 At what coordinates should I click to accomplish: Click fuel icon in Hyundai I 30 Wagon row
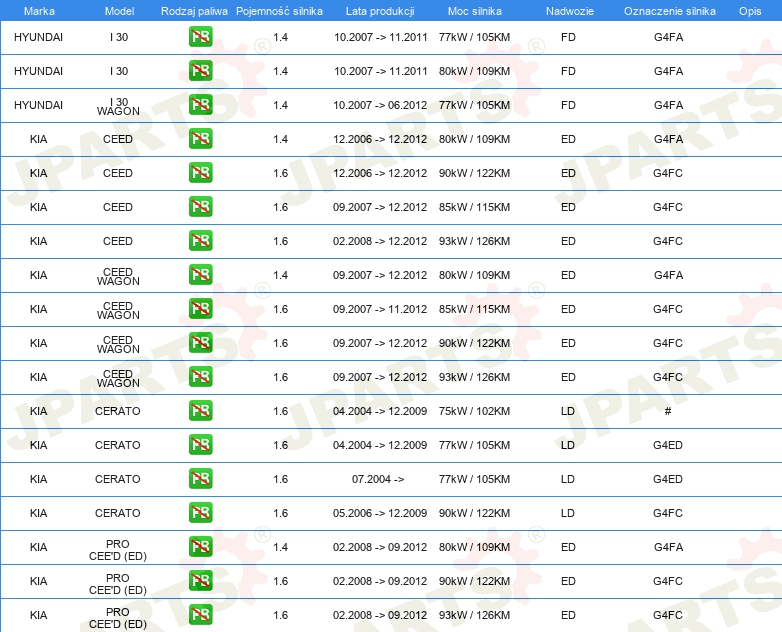click(x=200, y=105)
